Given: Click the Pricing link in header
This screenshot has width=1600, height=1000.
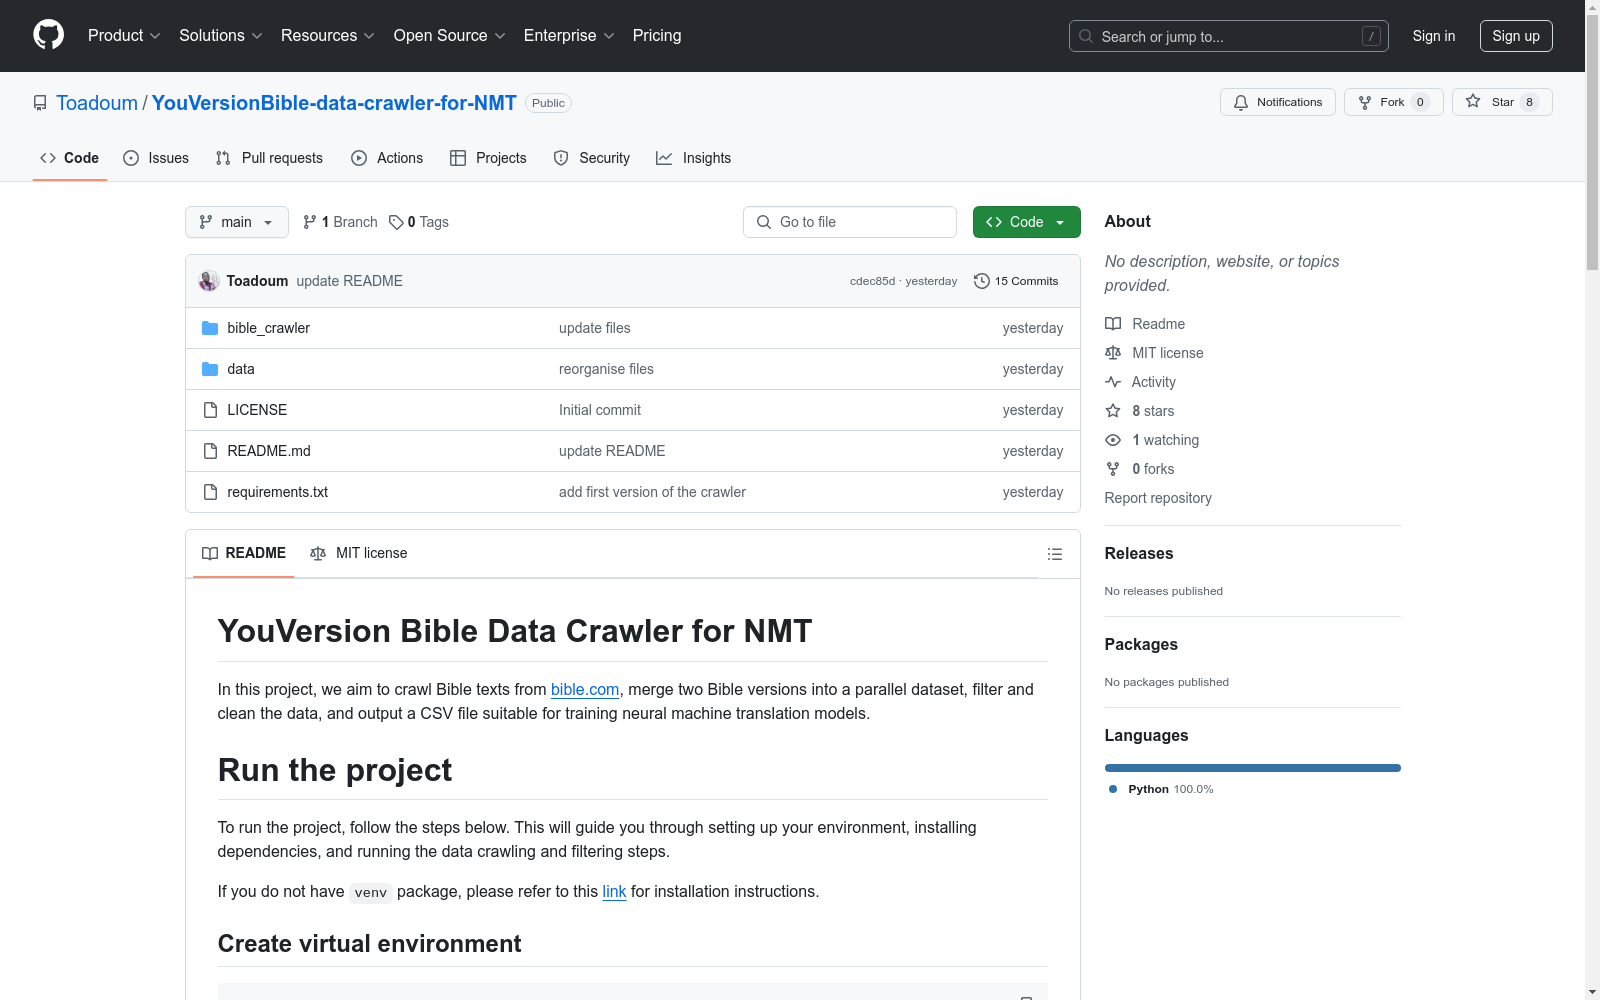Looking at the screenshot, I should 657,36.
